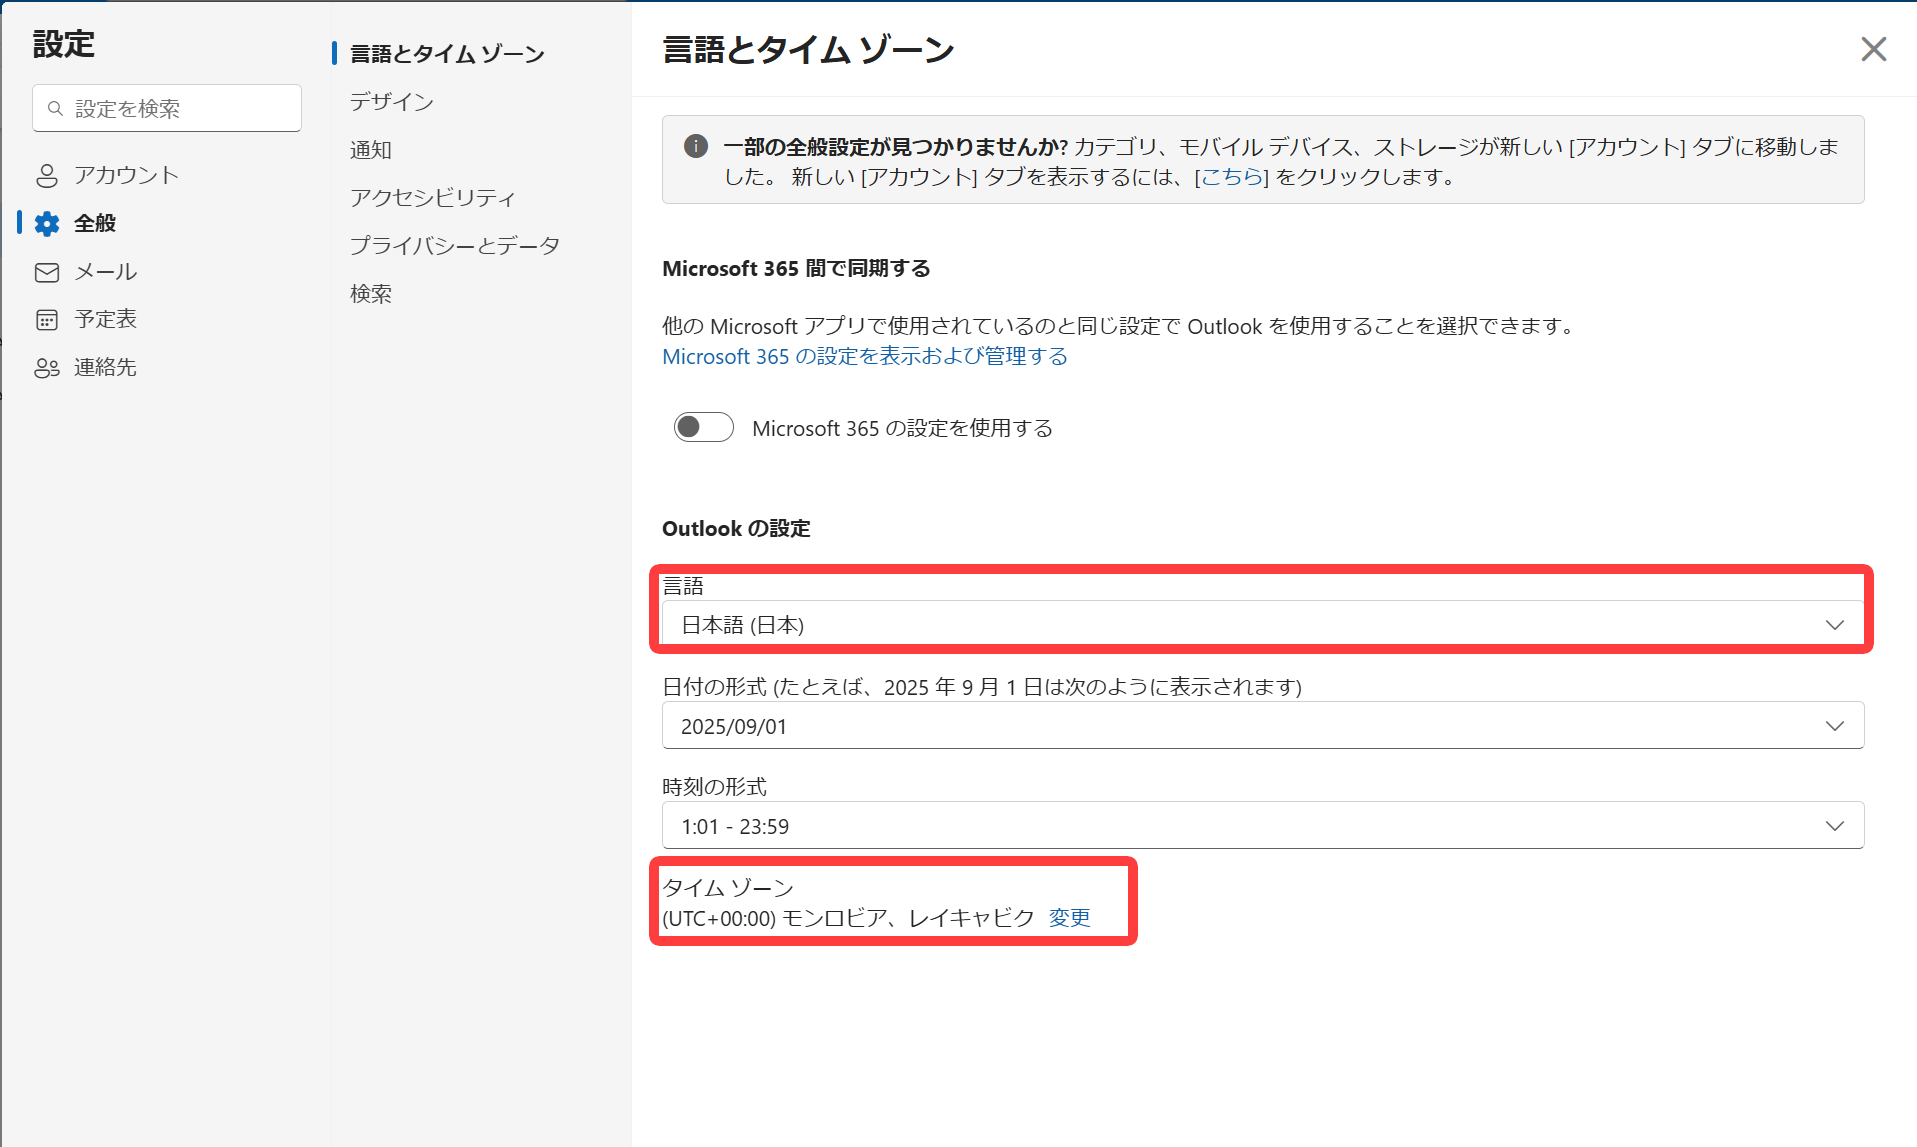Click the calendar icon beside 予定表

click(x=47, y=320)
